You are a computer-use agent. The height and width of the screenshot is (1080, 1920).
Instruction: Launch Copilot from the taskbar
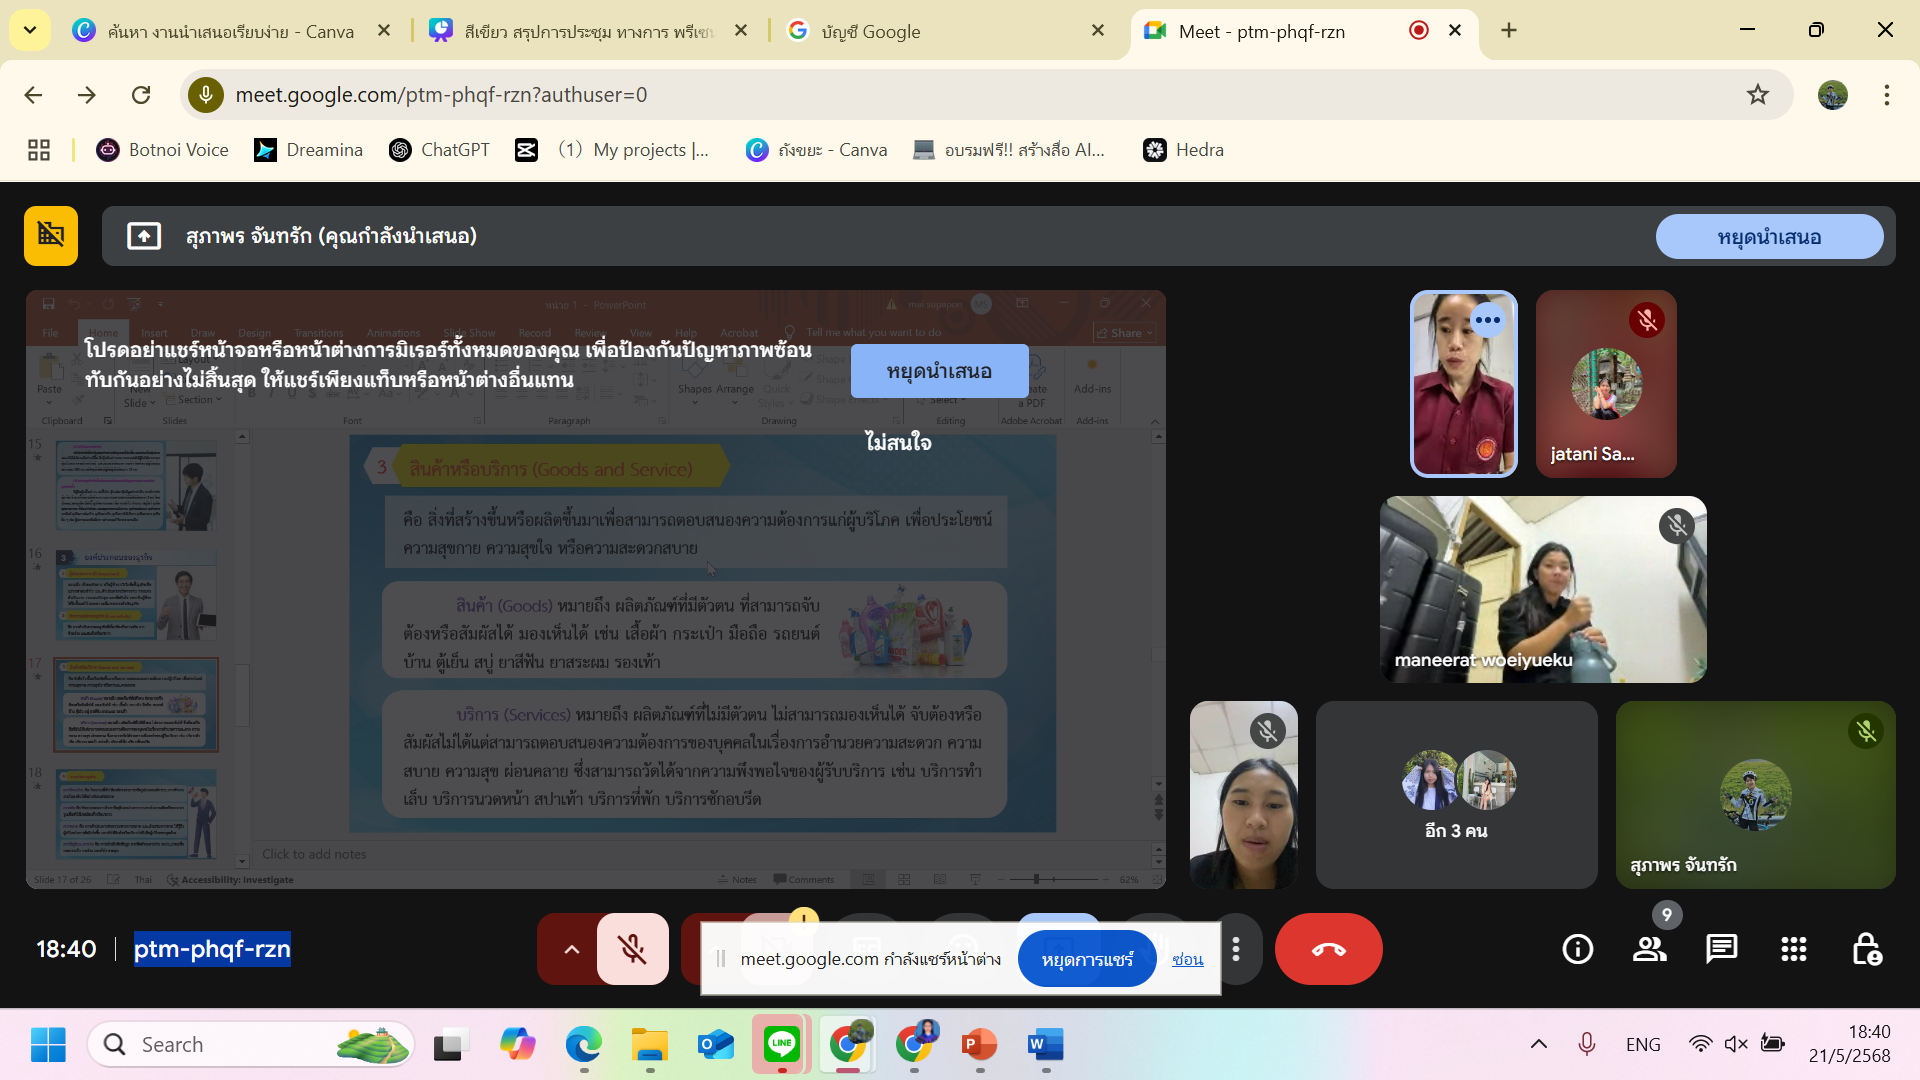coord(518,1045)
